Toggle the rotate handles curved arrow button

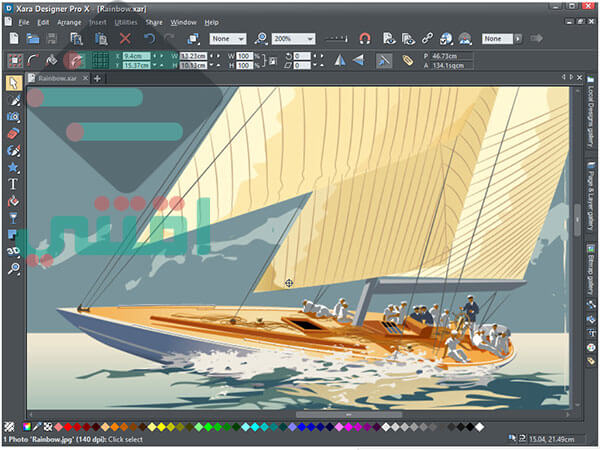tap(33, 60)
